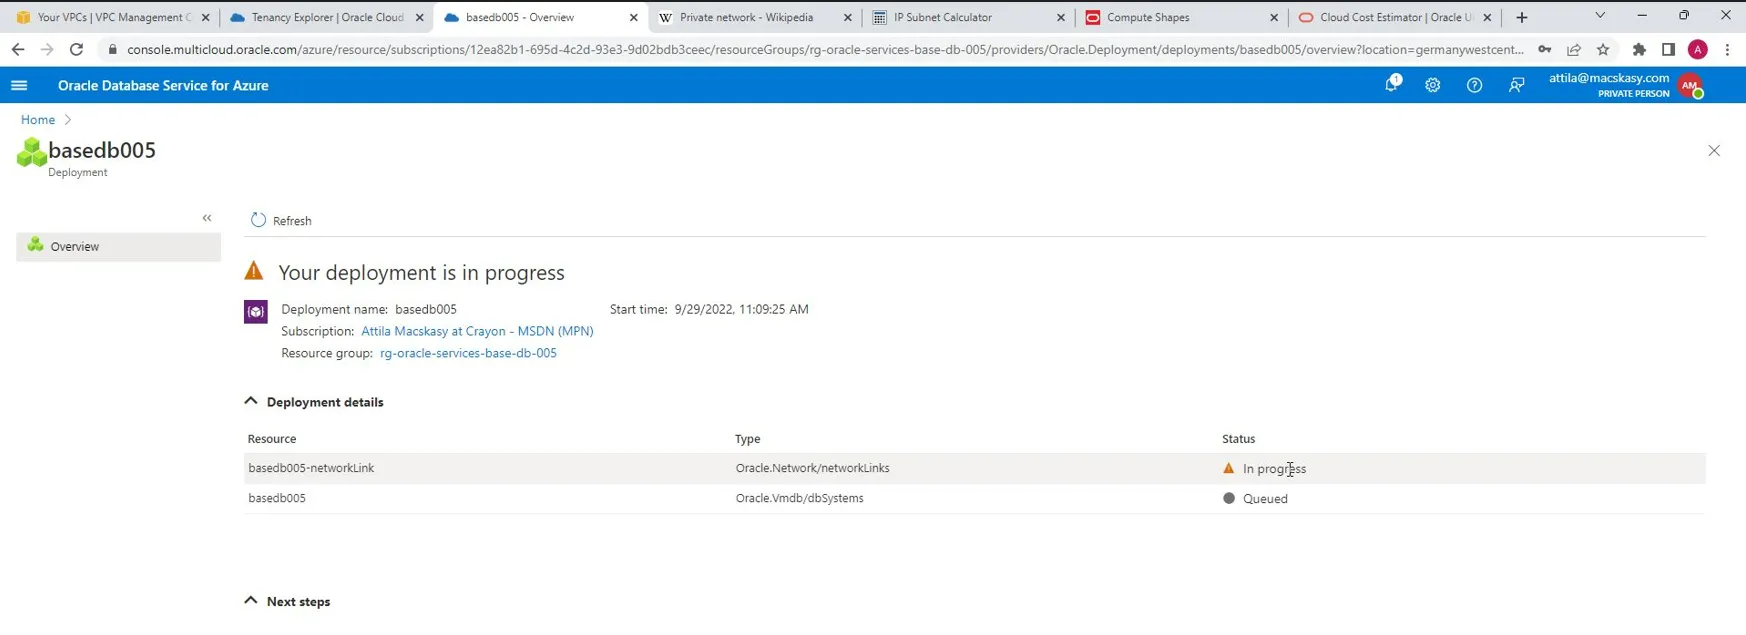Open the Chrome profile avatar
This screenshot has width=1746, height=635.
1698,49
